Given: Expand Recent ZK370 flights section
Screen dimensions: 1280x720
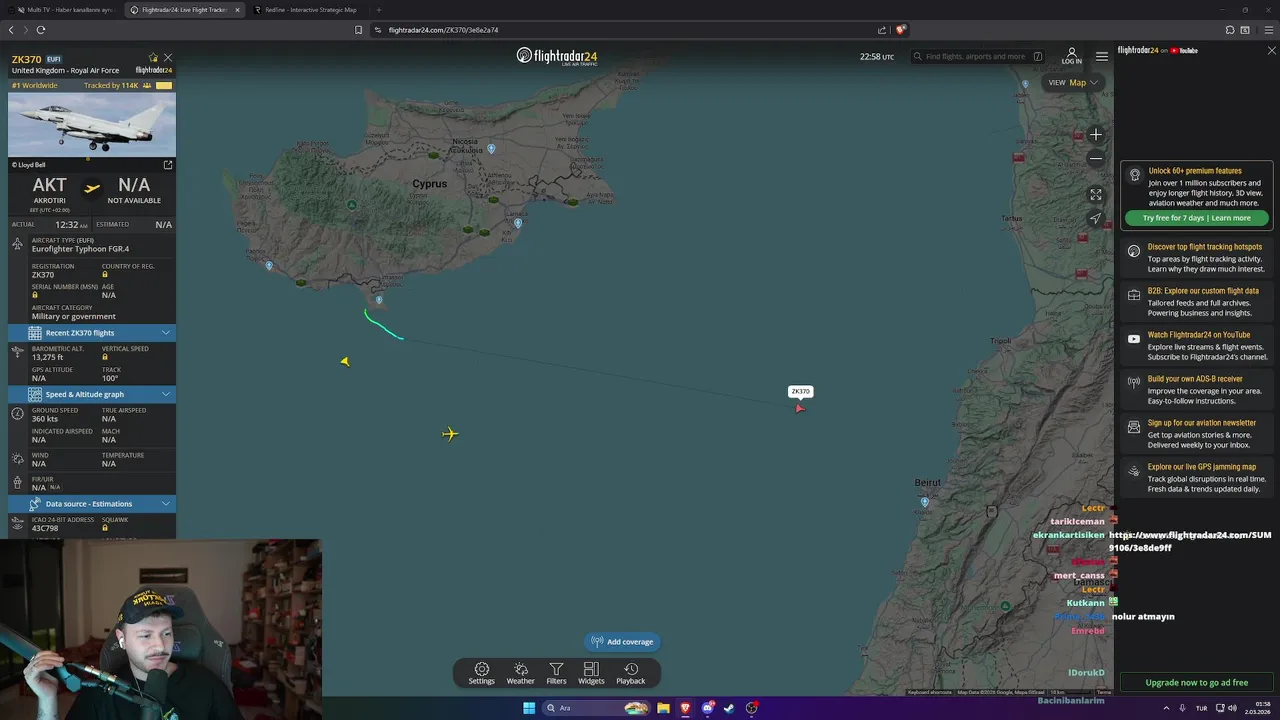Looking at the screenshot, I should click(x=92, y=333).
